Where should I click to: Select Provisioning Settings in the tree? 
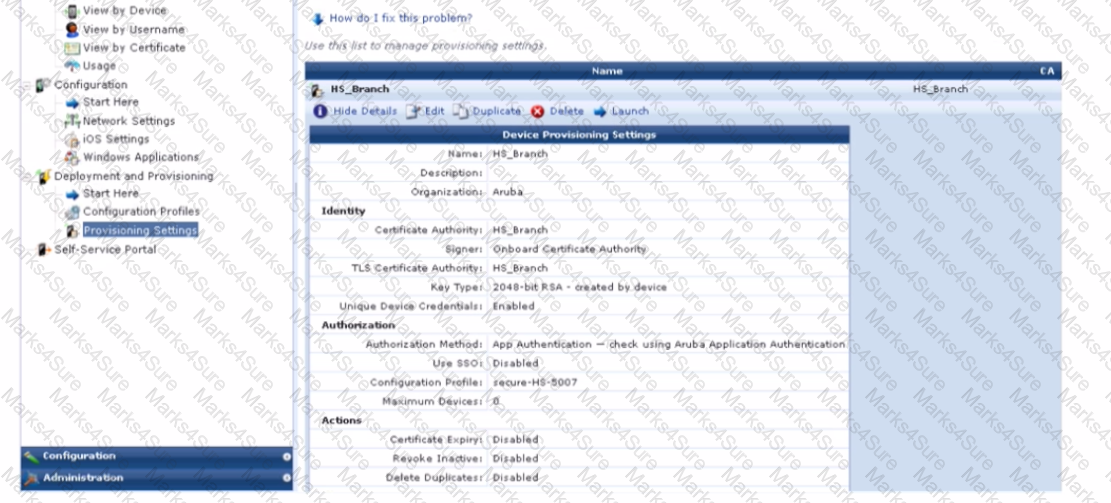[x=140, y=231]
